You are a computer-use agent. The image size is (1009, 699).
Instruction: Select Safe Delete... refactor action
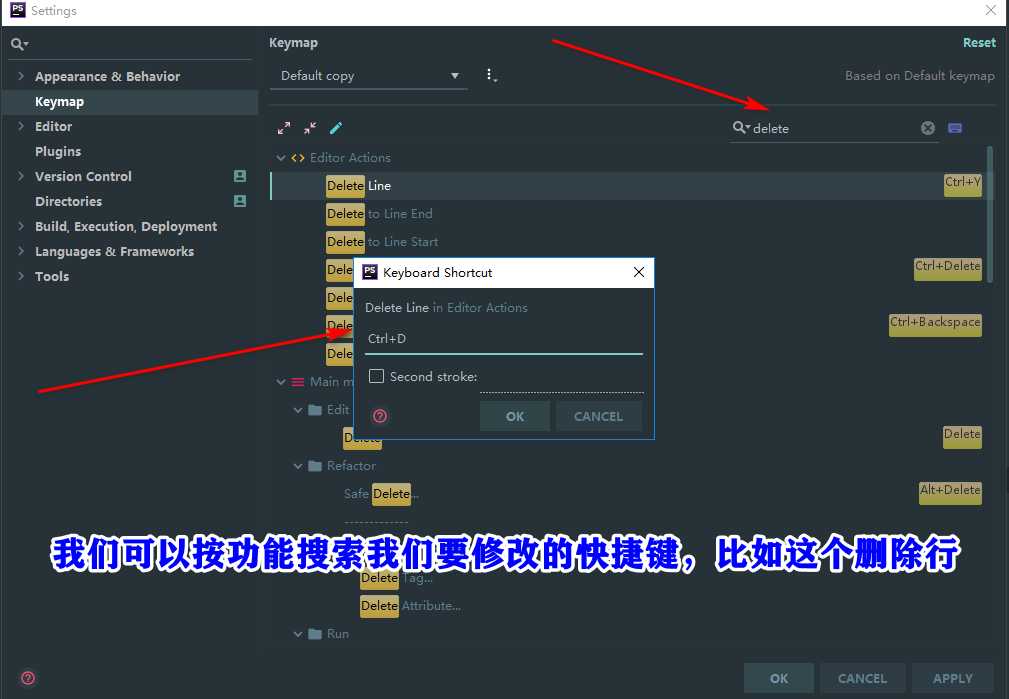[x=381, y=494]
